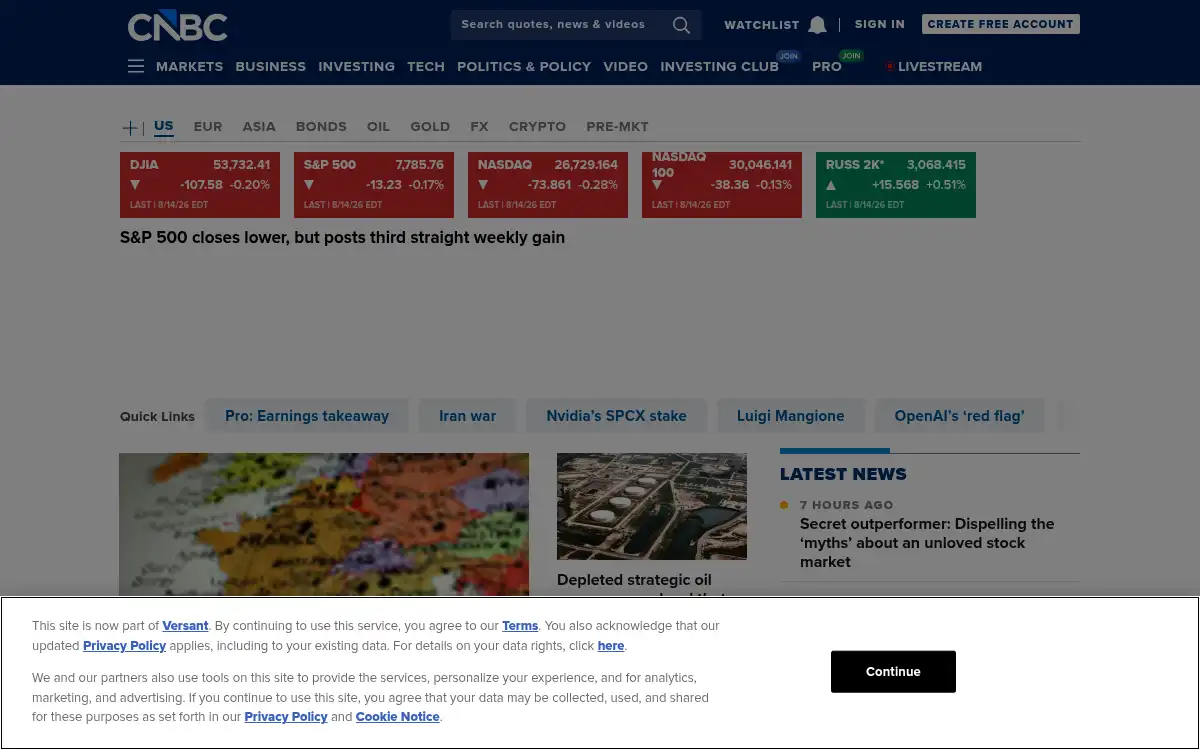
Task: Open the BUSINESS menu
Action: click(271, 66)
